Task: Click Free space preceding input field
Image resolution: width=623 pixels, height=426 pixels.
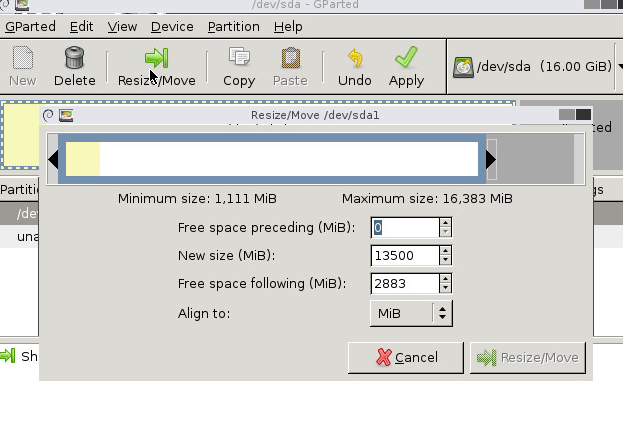Action: coord(405,228)
